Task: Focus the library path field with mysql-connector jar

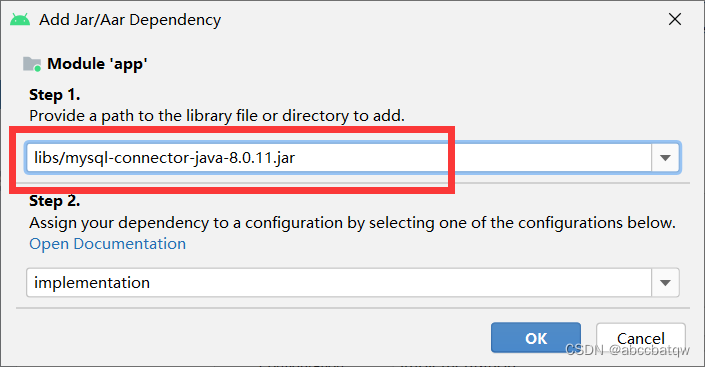Action: pos(339,158)
